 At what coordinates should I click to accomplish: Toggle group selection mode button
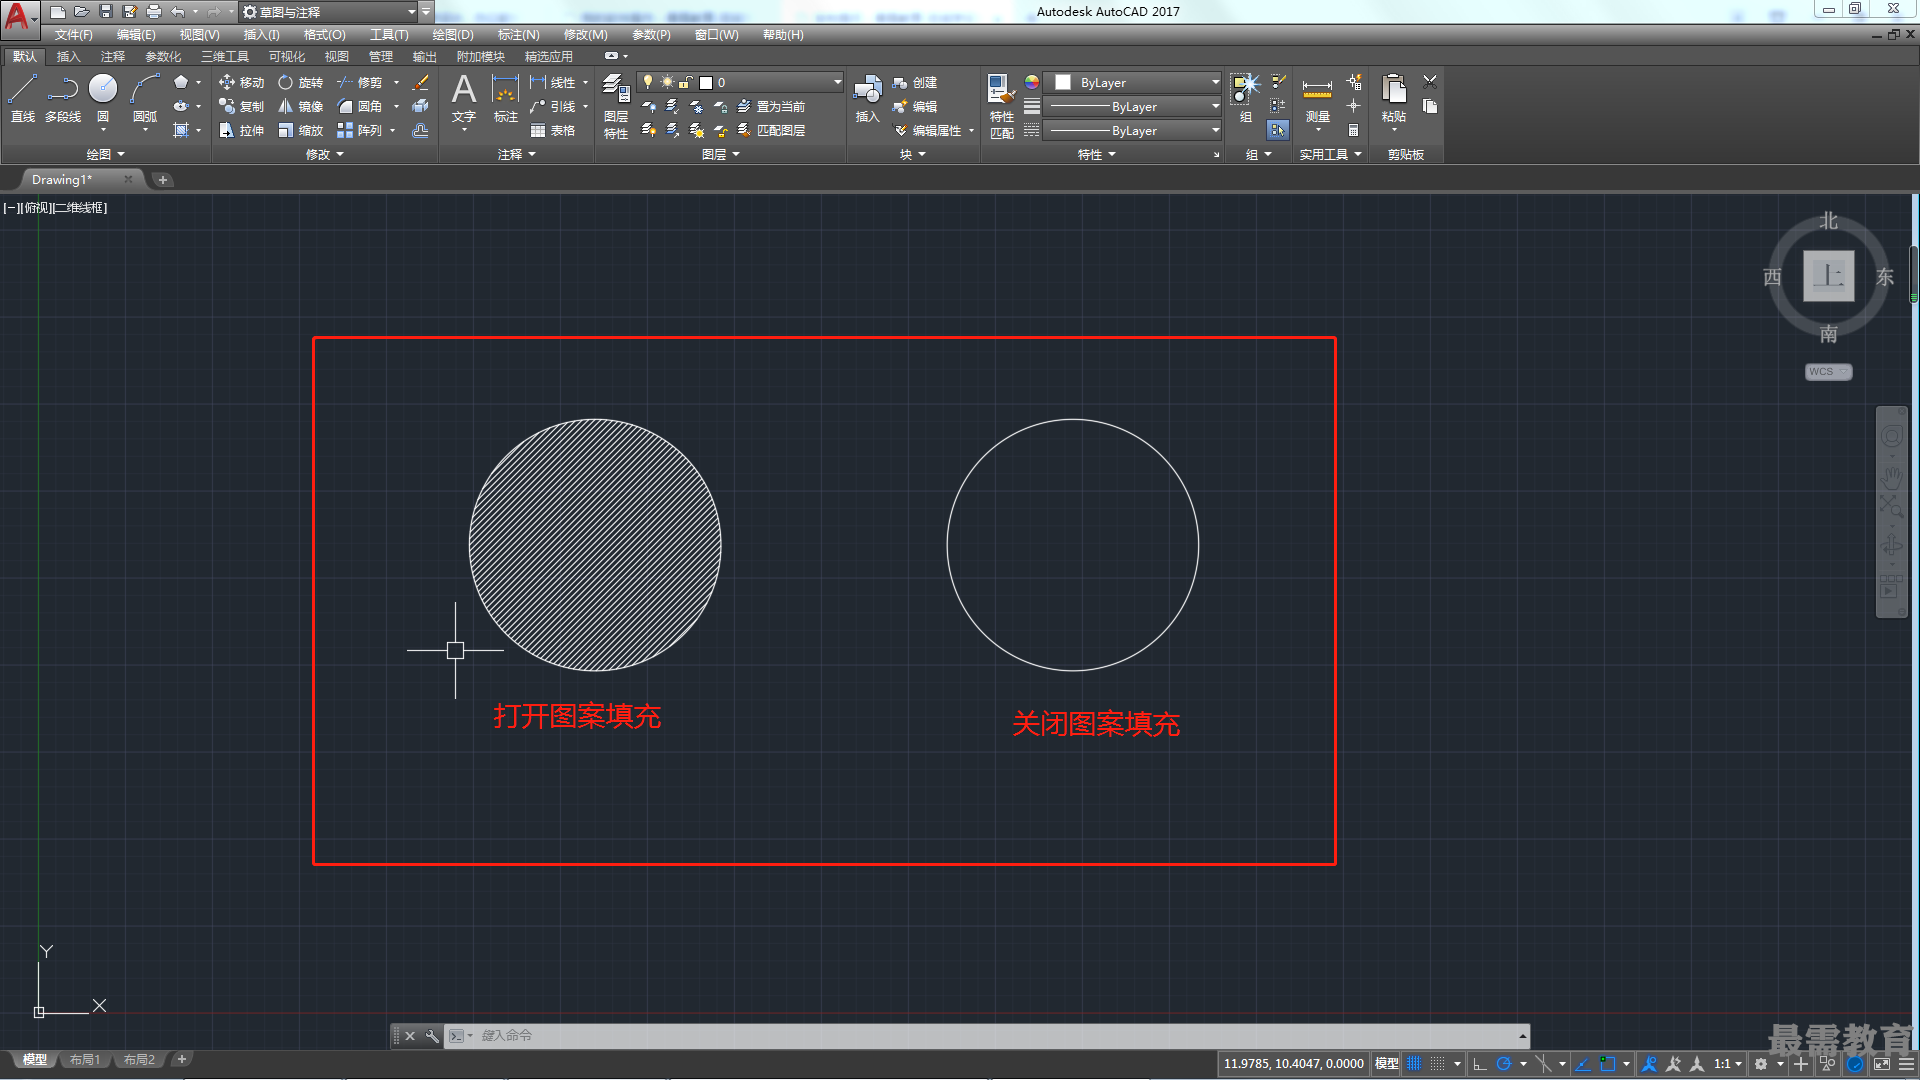coord(1278,130)
